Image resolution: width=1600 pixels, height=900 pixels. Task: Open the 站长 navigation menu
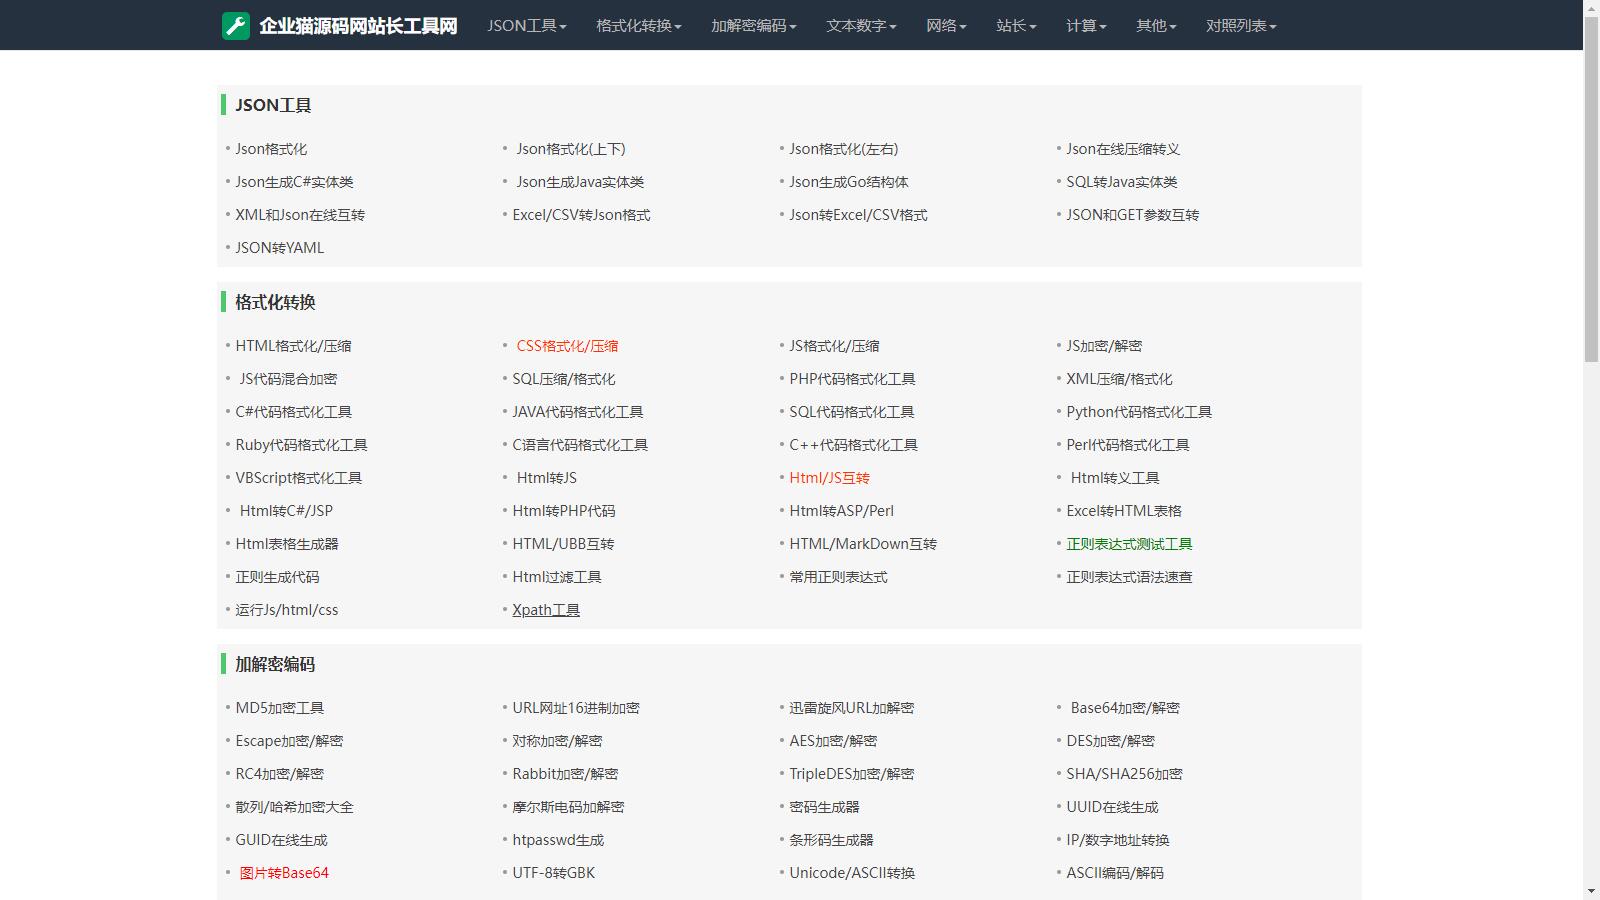pyautogui.click(x=1015, y=26)
